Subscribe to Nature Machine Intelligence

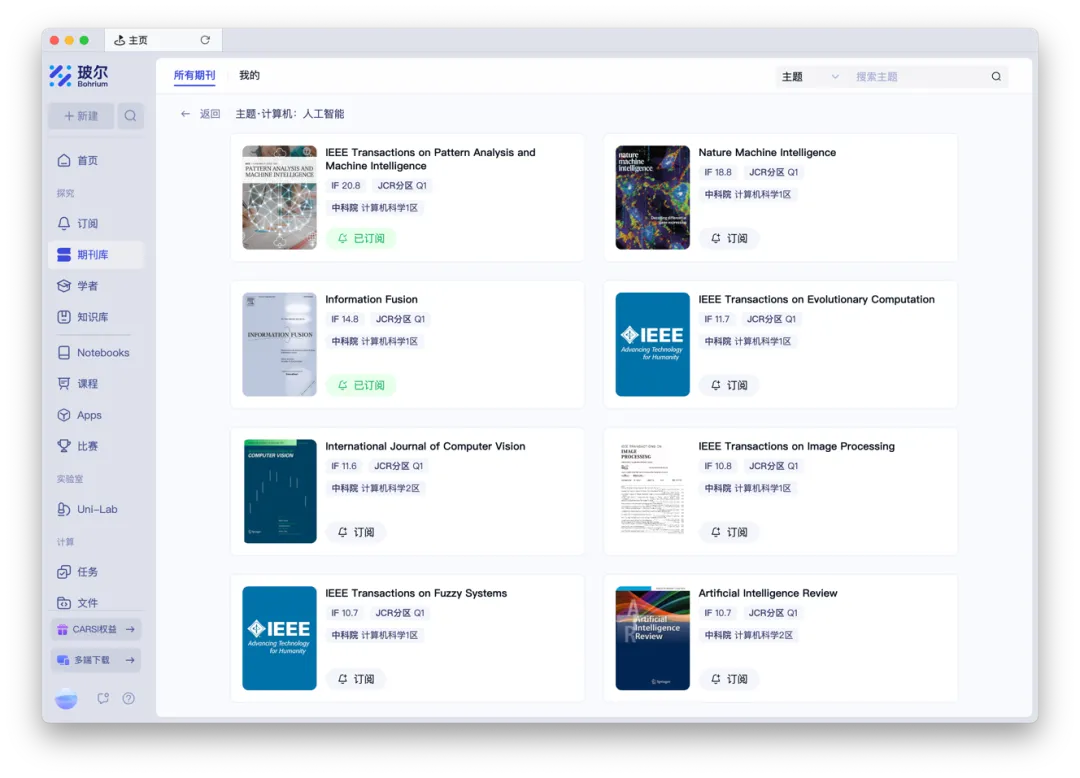point(729,239)
